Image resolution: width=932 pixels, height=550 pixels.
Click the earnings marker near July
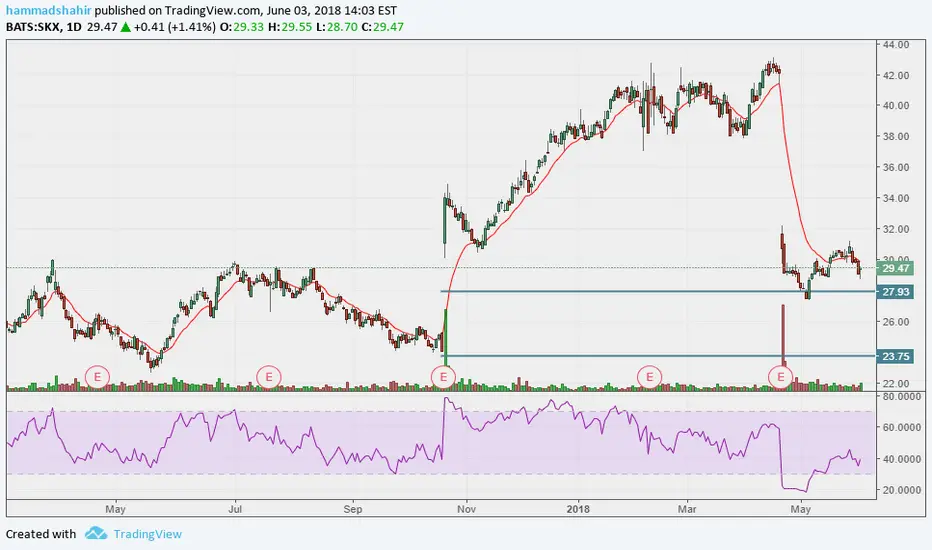click(269, 377)
